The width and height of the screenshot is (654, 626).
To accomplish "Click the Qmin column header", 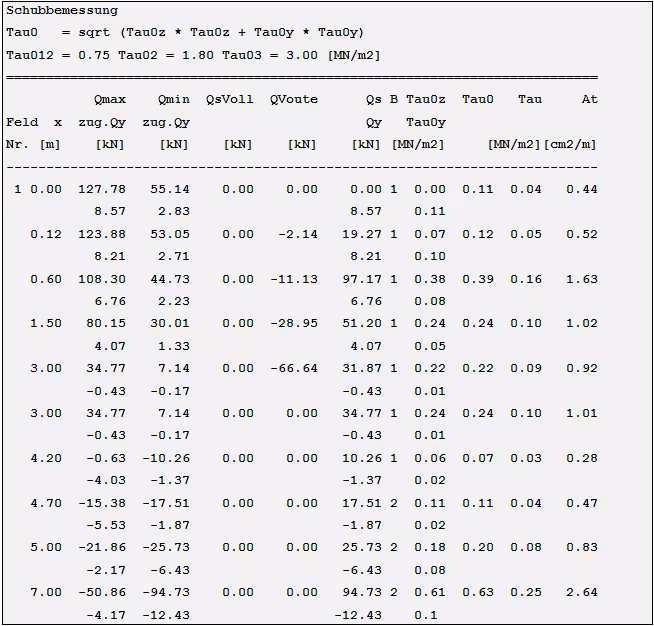I will (173, 100).
